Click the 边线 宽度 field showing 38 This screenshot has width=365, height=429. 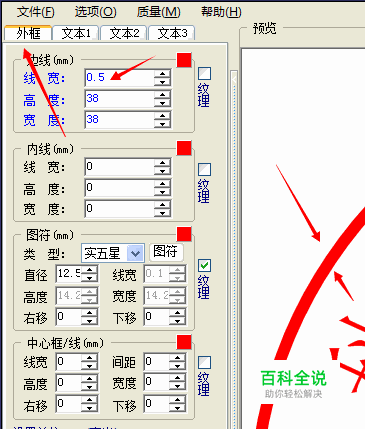point(120,120)
